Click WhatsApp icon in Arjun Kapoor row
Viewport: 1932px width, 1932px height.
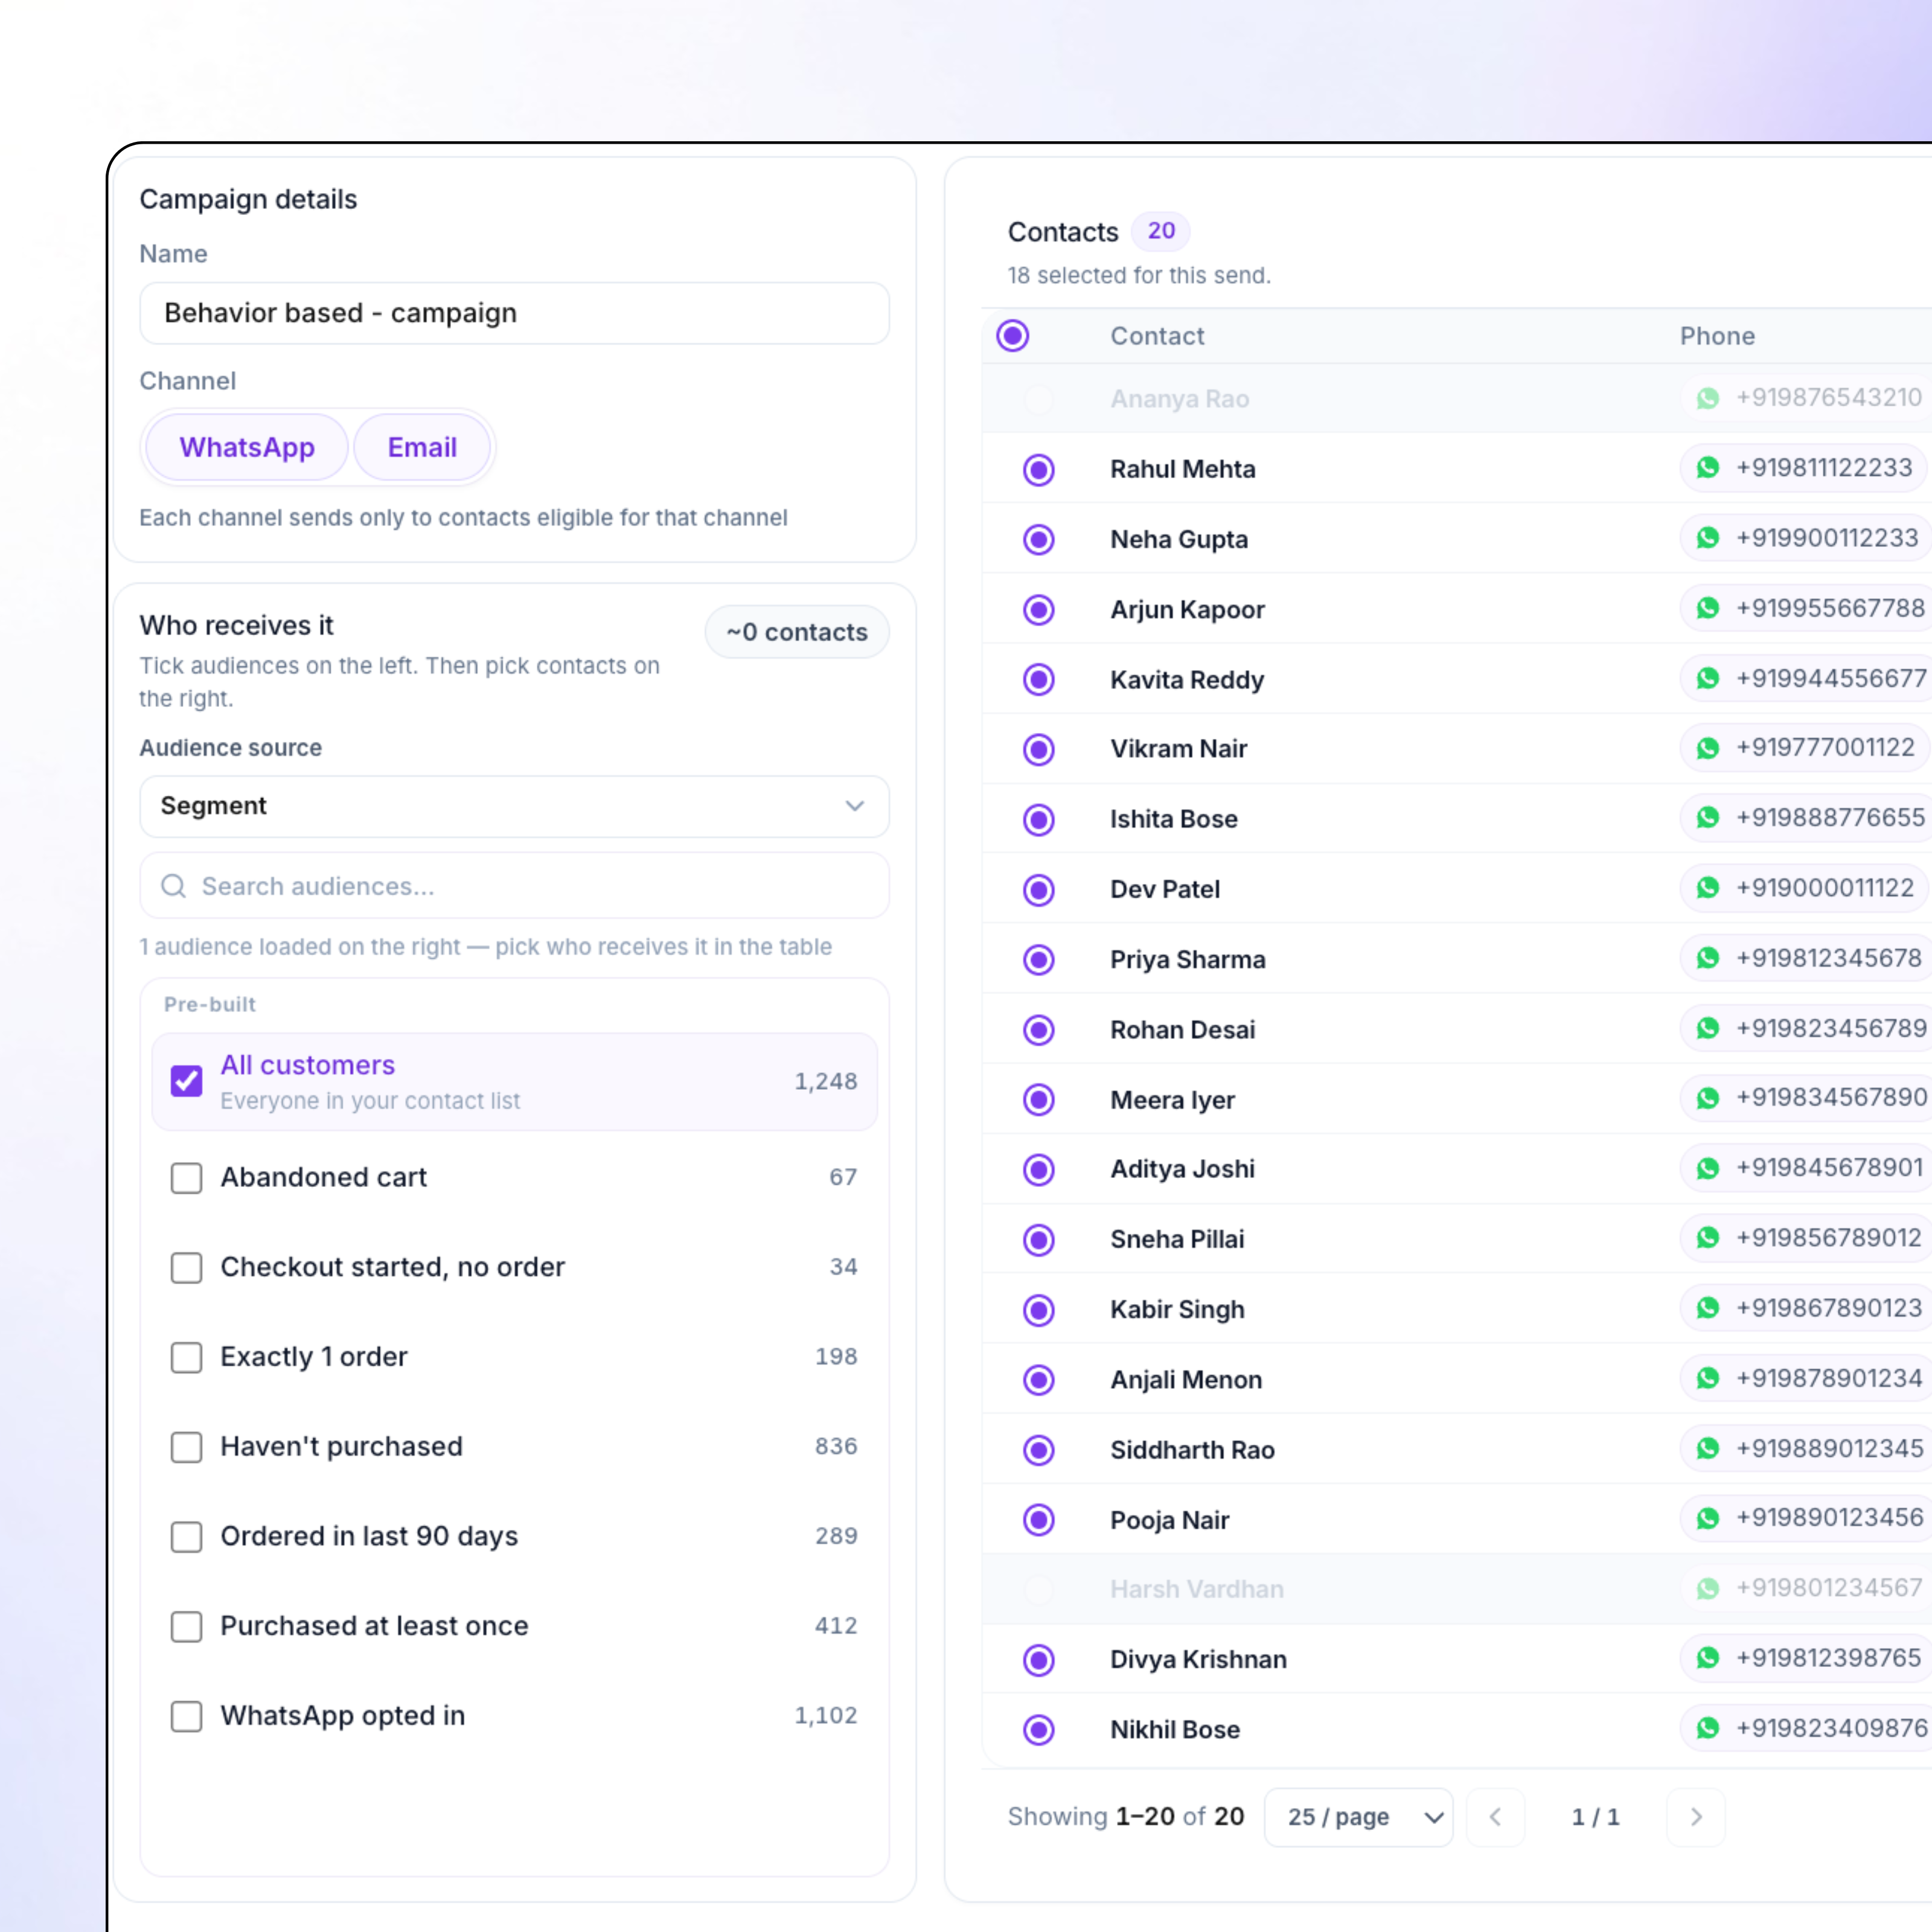pos(1707,608)
